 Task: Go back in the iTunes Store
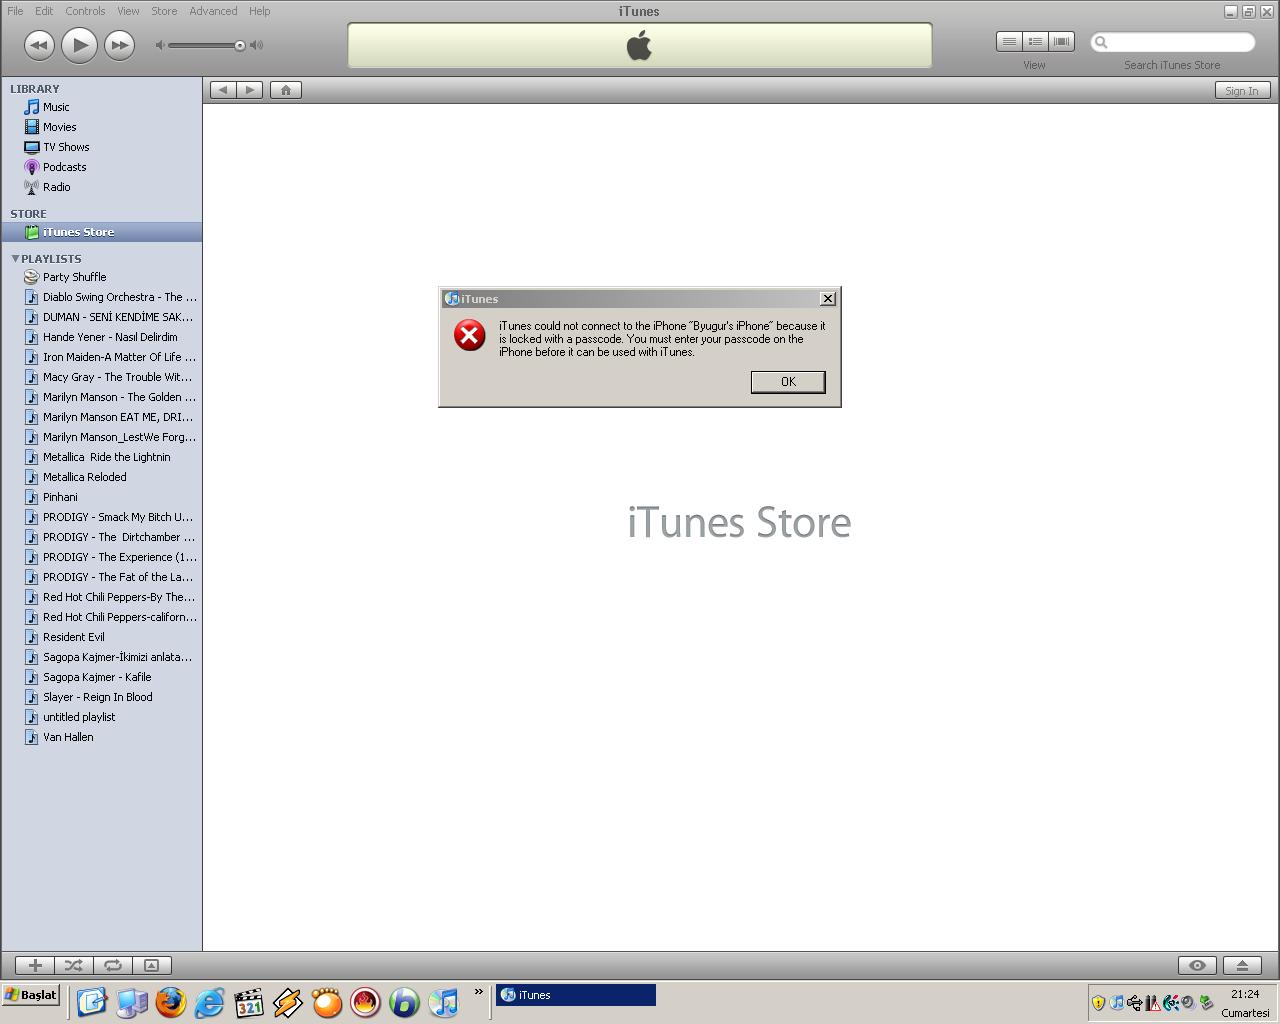pyautogui.click(x=223, y=90)
